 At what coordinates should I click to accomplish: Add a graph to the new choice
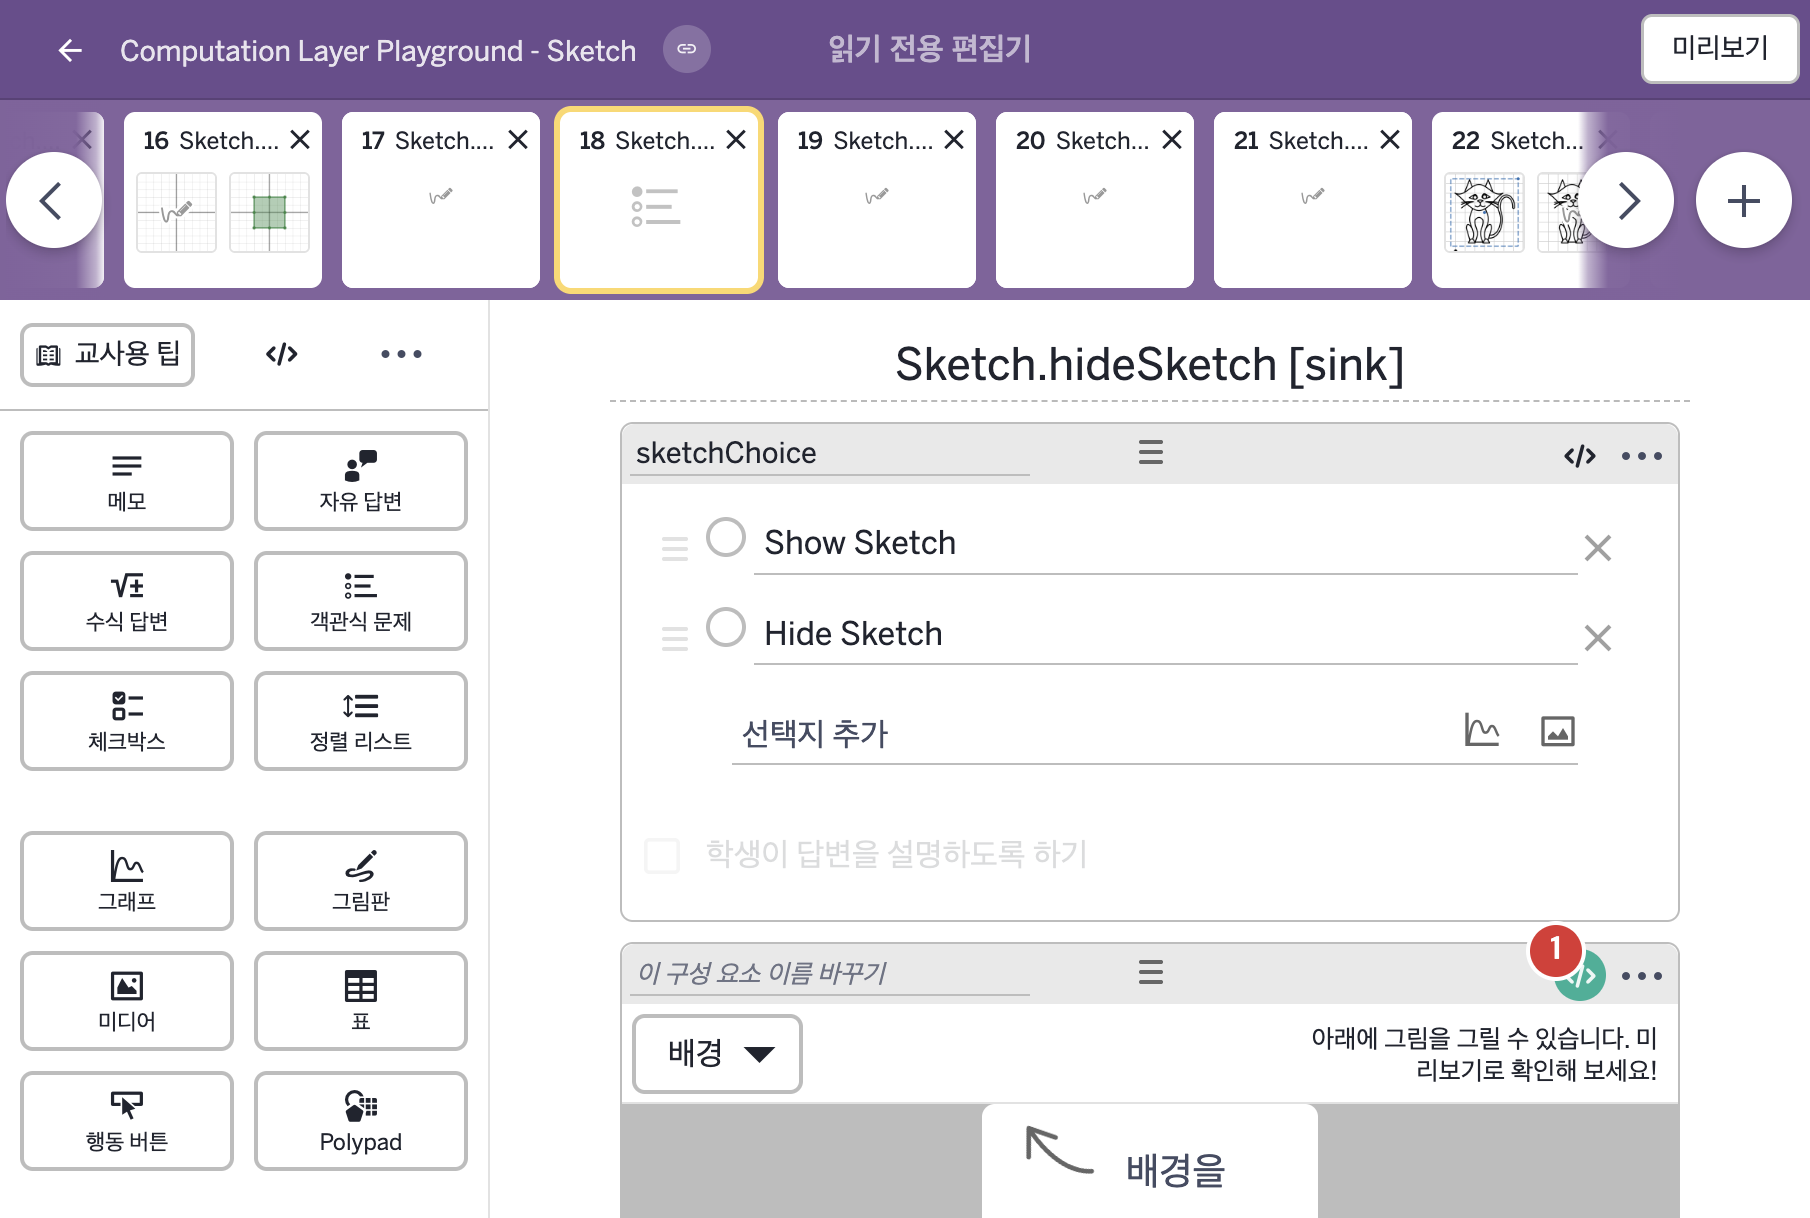pos(1481,731)
